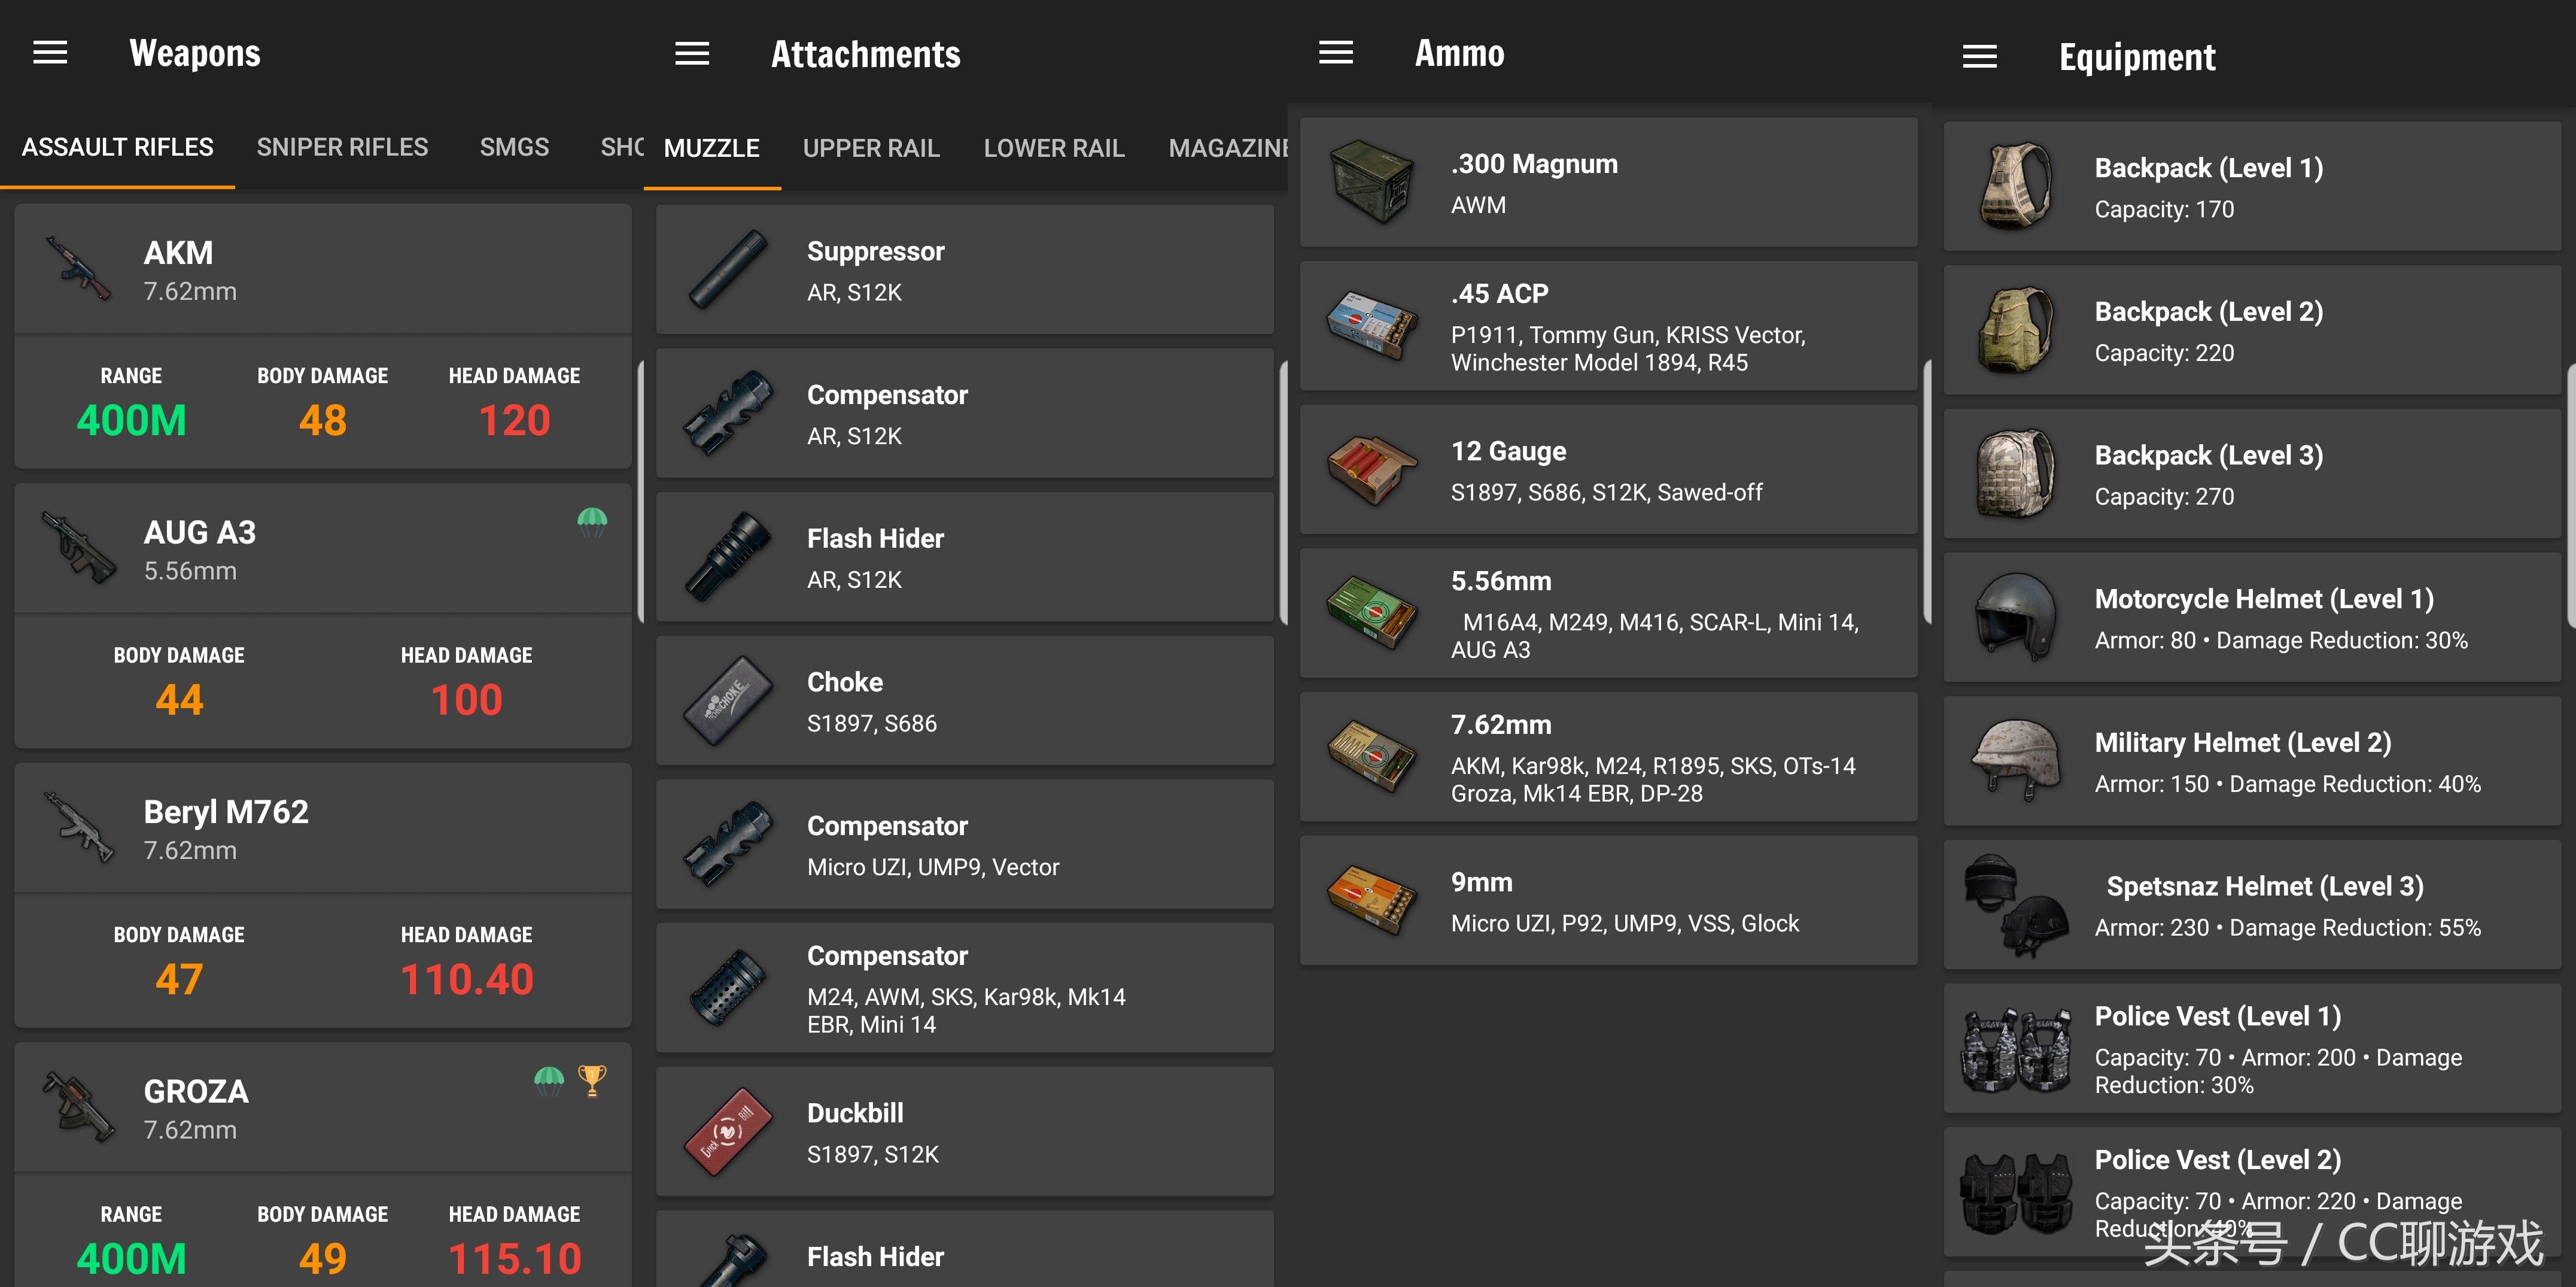Click the Duckbill attachment icon
The image size is (2576, 1287).
pyautogui.click(x=729, y=1132)
